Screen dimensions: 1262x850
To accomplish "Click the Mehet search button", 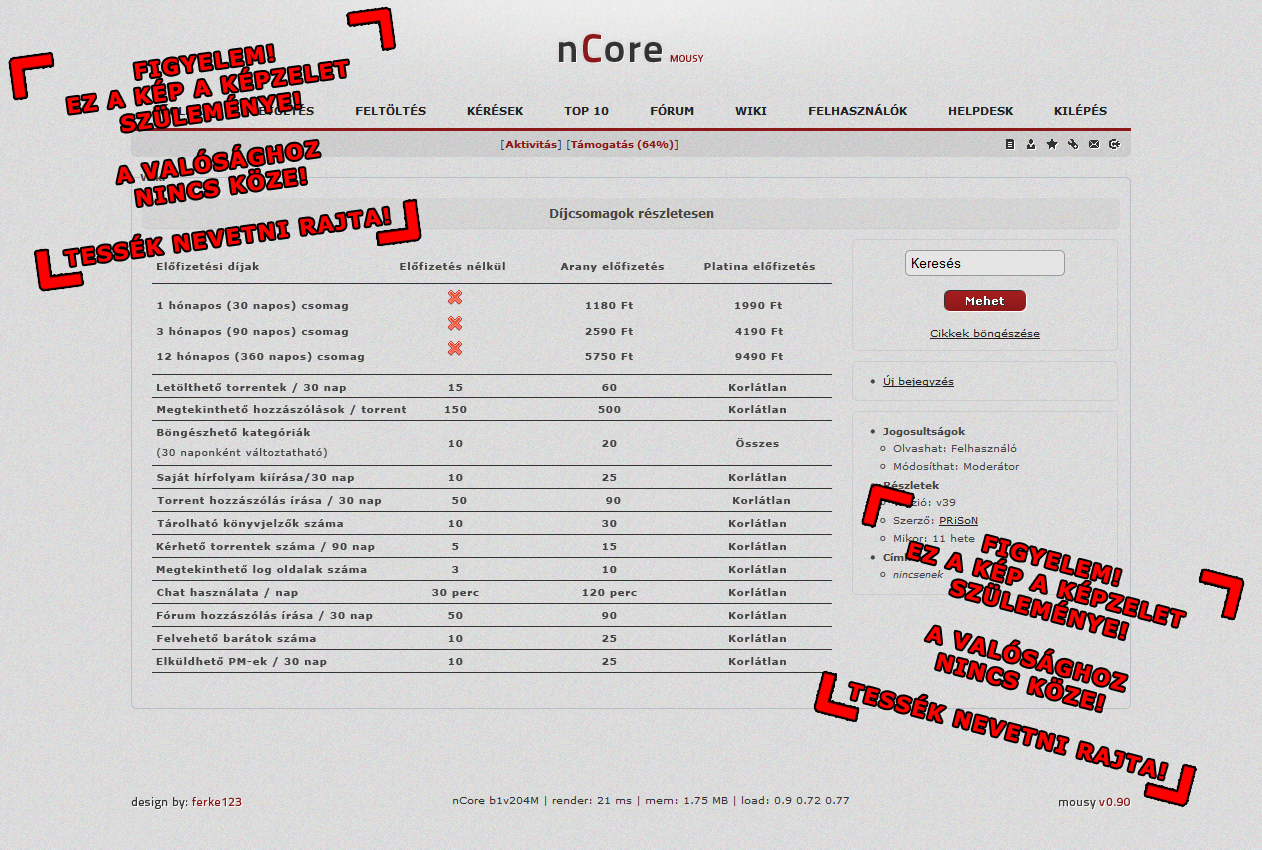I will [985, 301].
